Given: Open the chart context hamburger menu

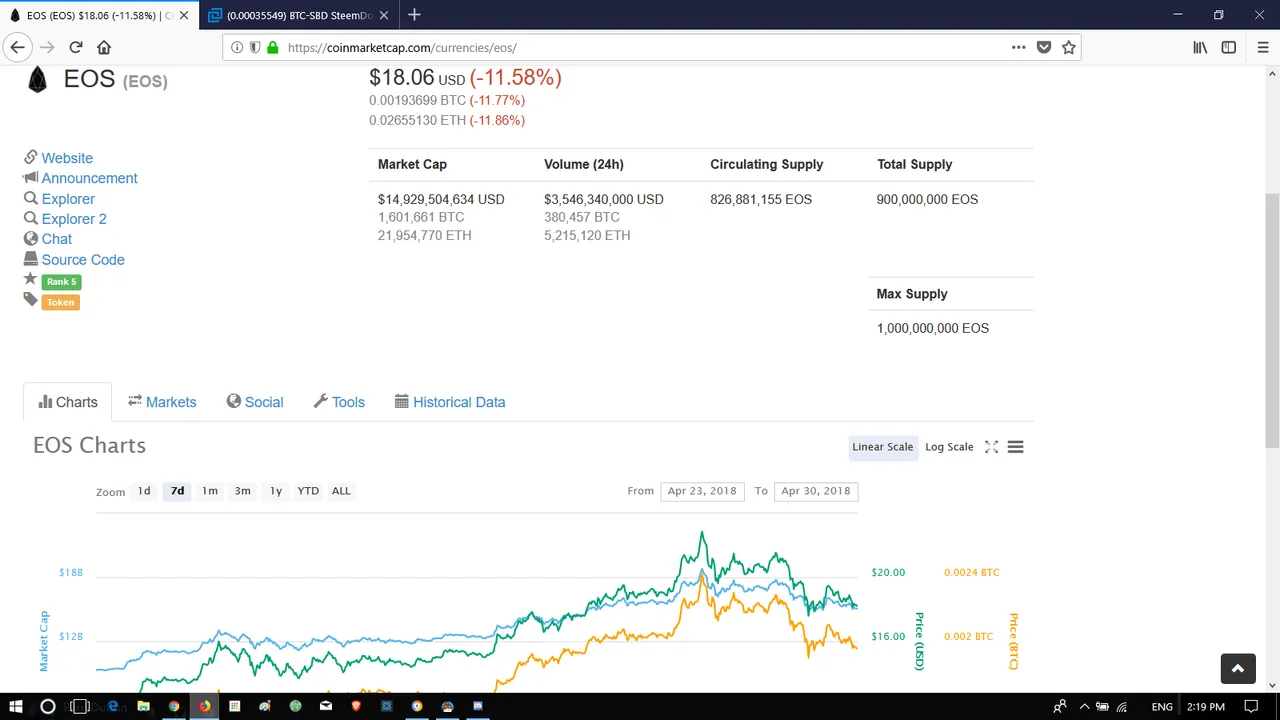Looking at the screenshot, I should coord(1015,447).
